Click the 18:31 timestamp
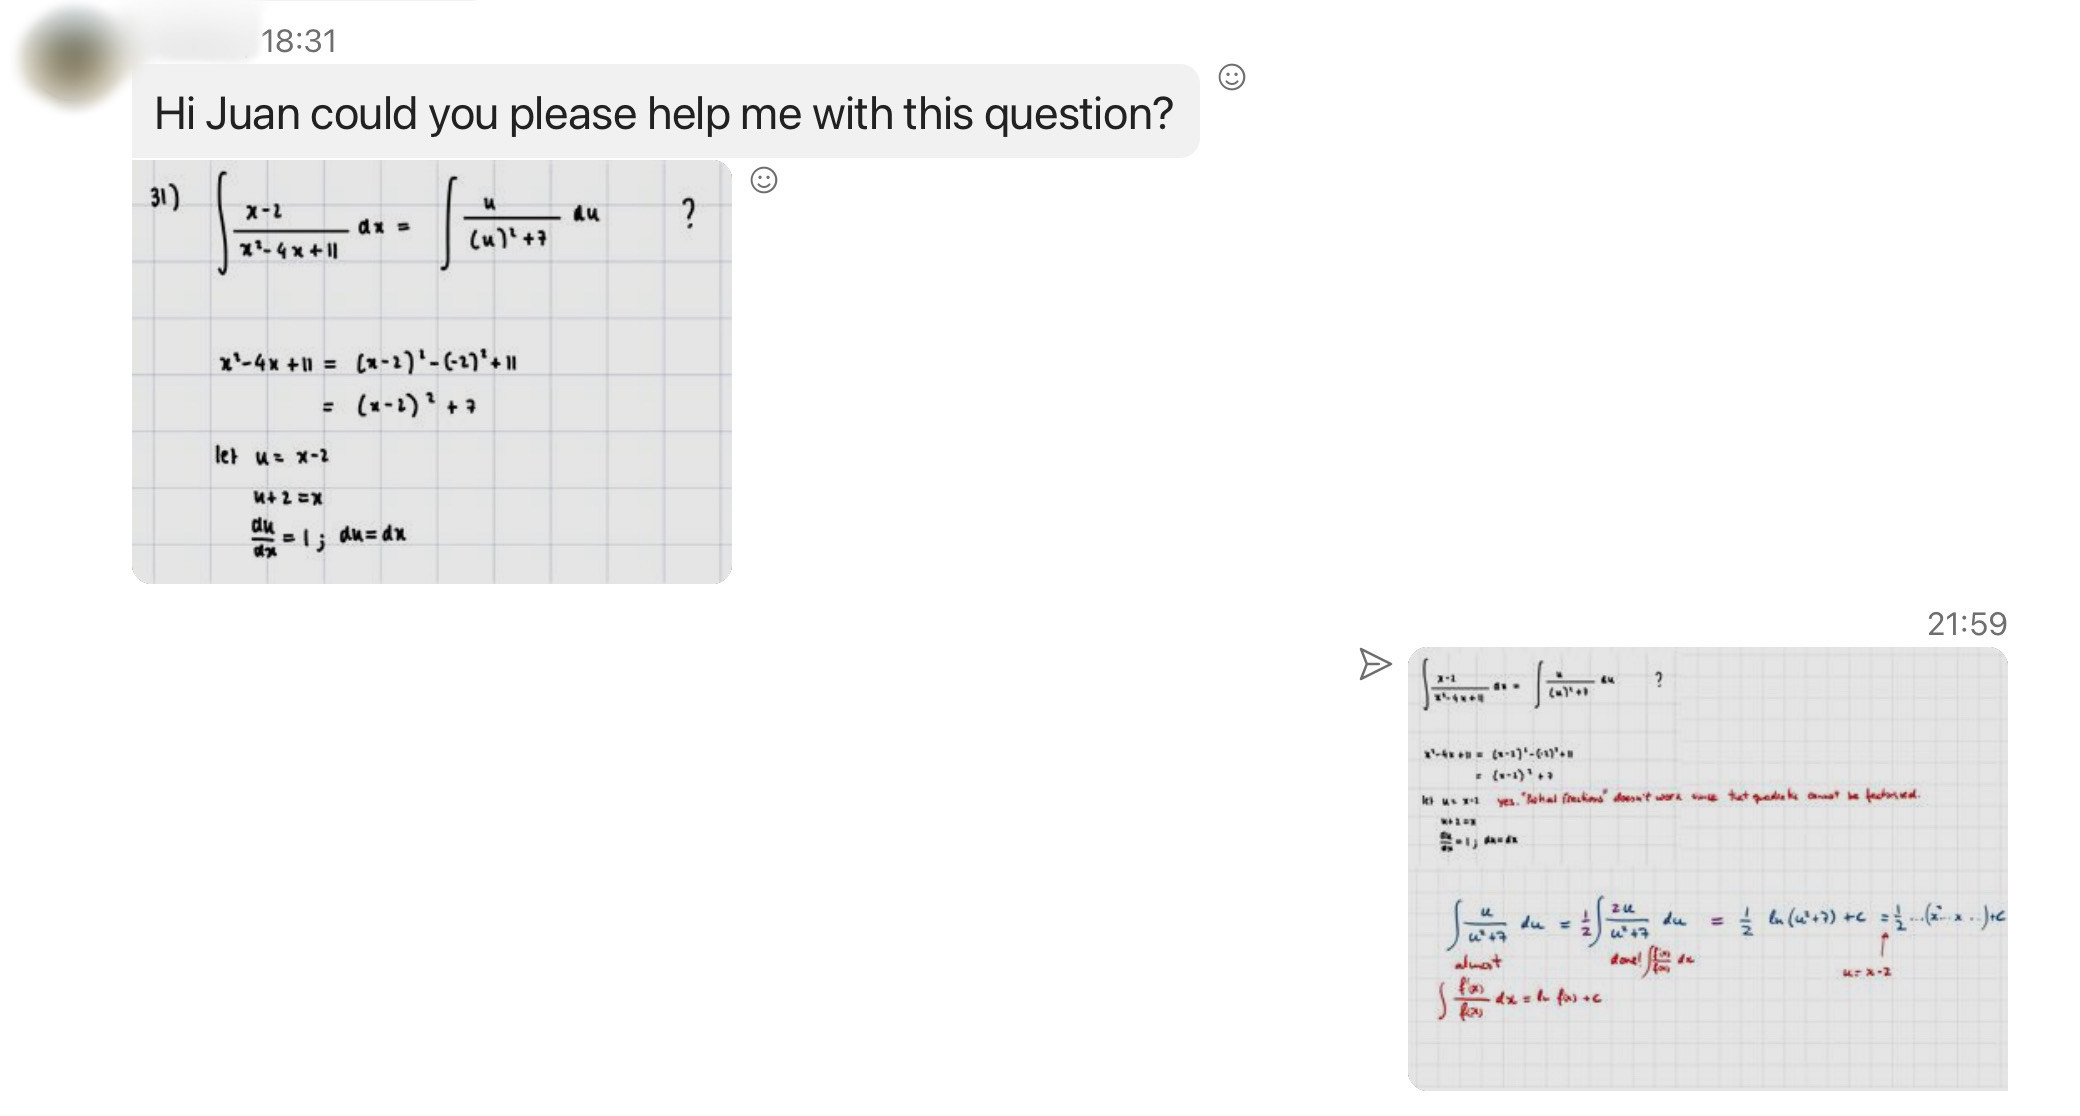Image resolution: width=2080 pixels, height=1116 pixels. 297,42
